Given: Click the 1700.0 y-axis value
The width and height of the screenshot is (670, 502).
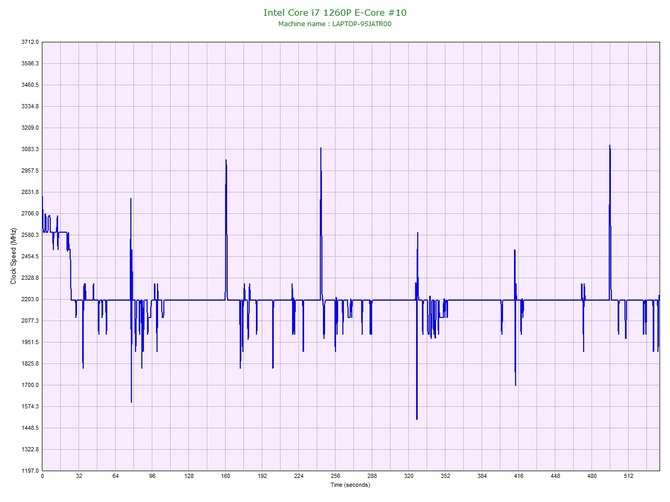Looking at the screenshot, I should point(30,385).
